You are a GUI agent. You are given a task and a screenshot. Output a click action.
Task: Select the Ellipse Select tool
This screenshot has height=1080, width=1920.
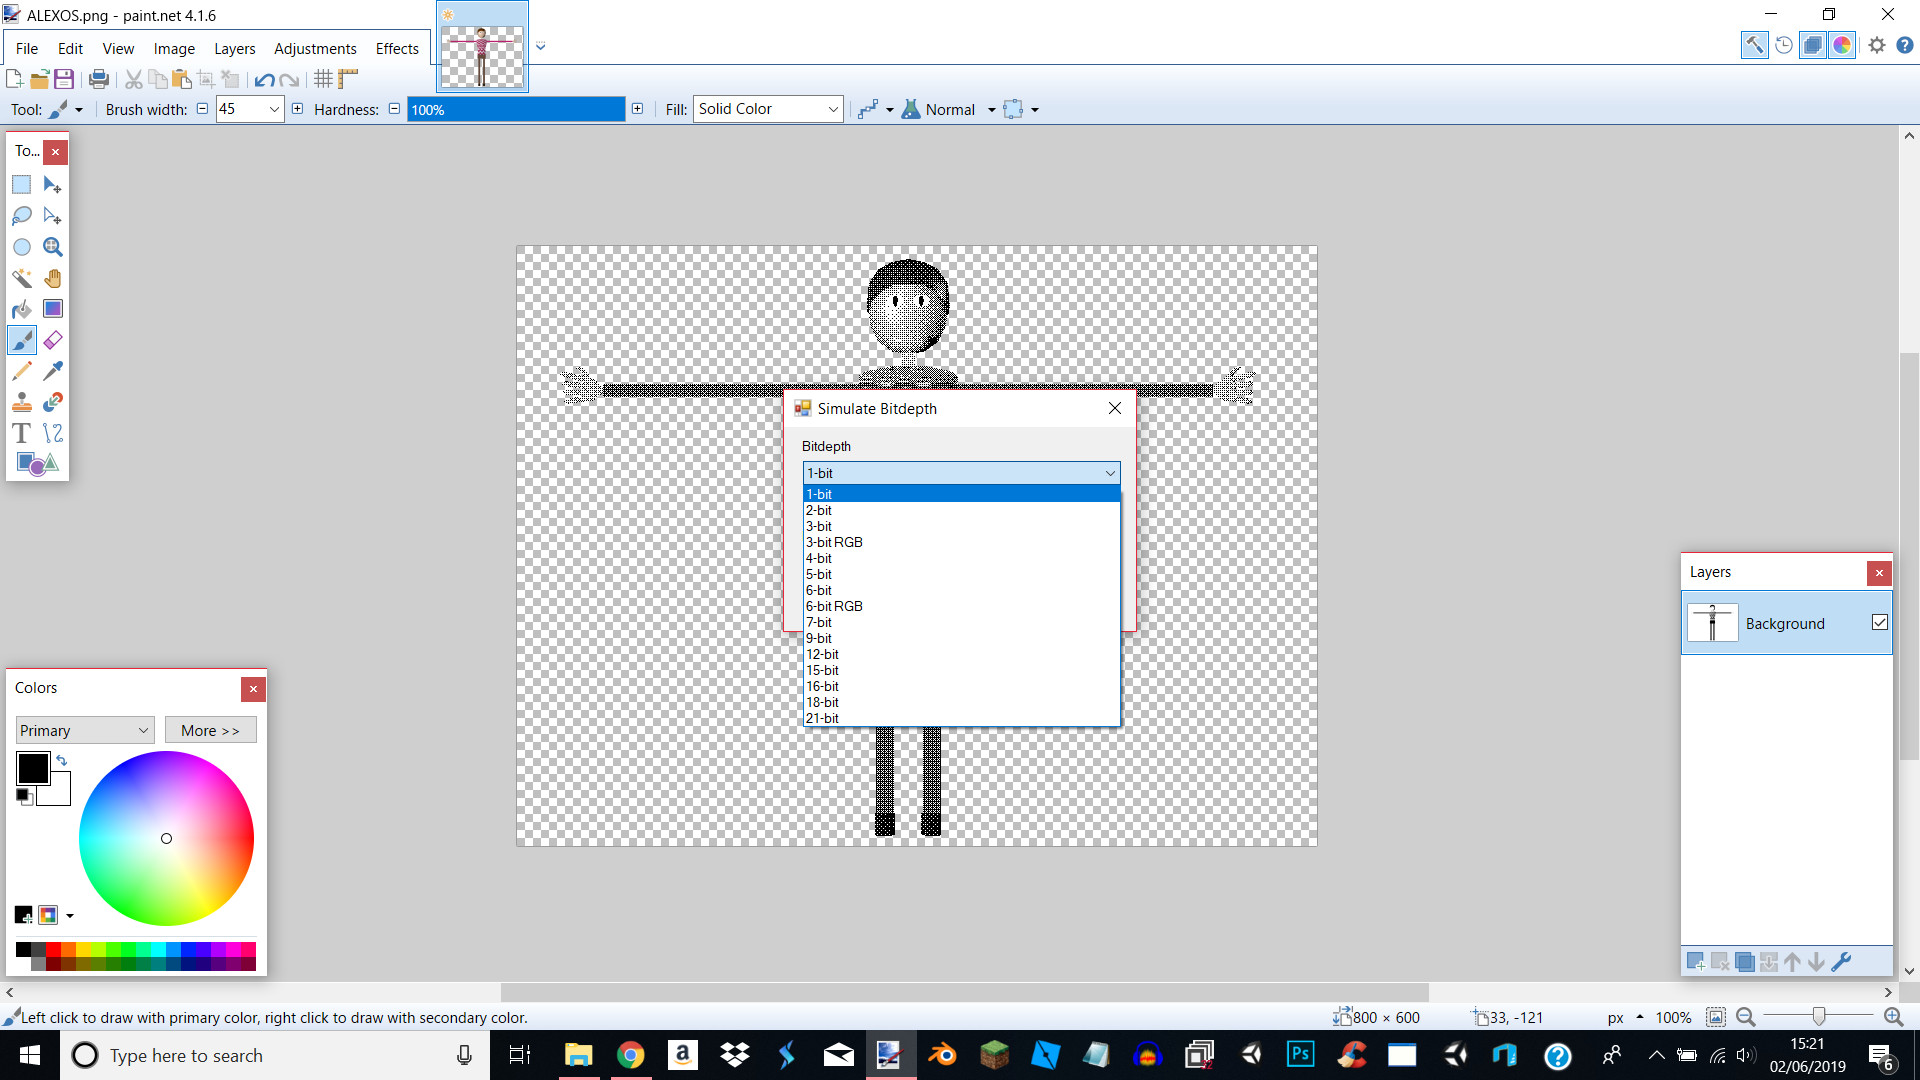pyautogui.click(x=22, y=247)
